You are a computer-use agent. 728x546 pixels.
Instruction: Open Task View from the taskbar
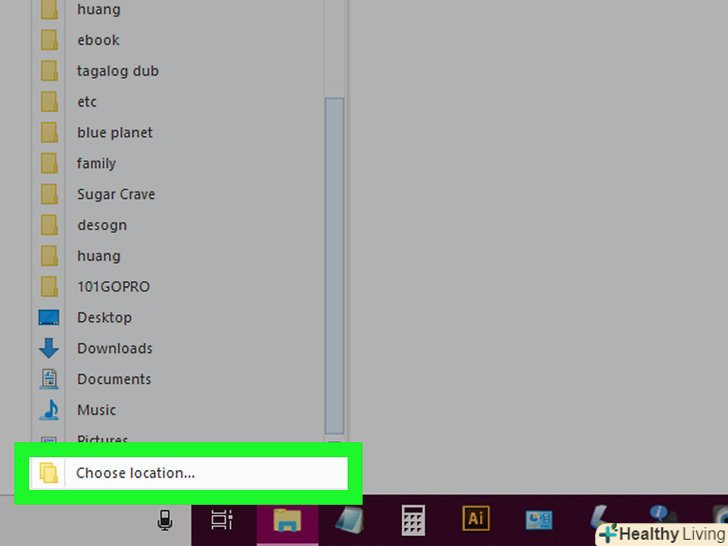pos(222,520)
